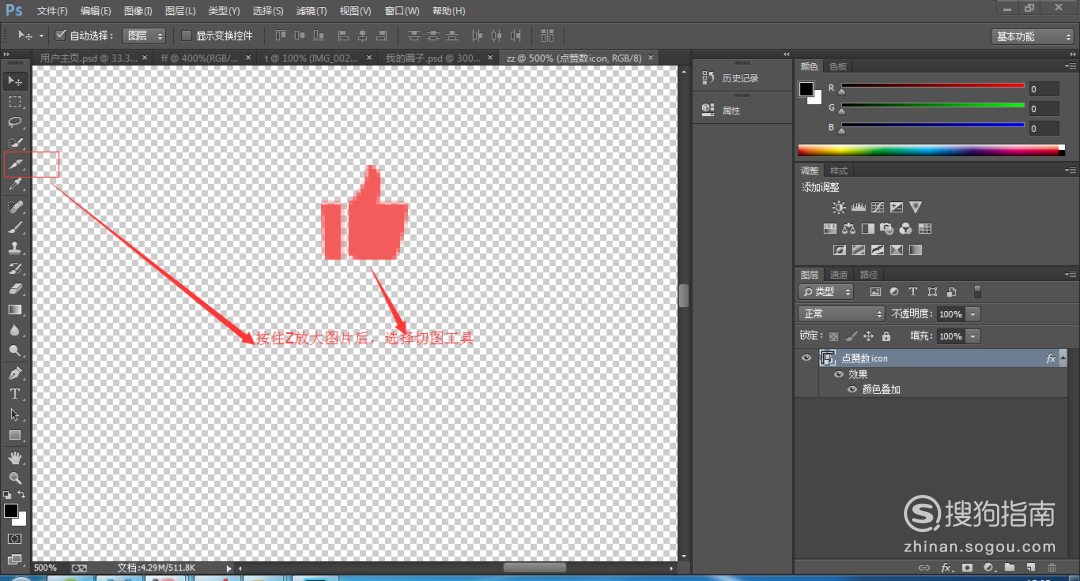
Task: Open the layer filter 类型 dropdown
Action: [x=826, y=292]
